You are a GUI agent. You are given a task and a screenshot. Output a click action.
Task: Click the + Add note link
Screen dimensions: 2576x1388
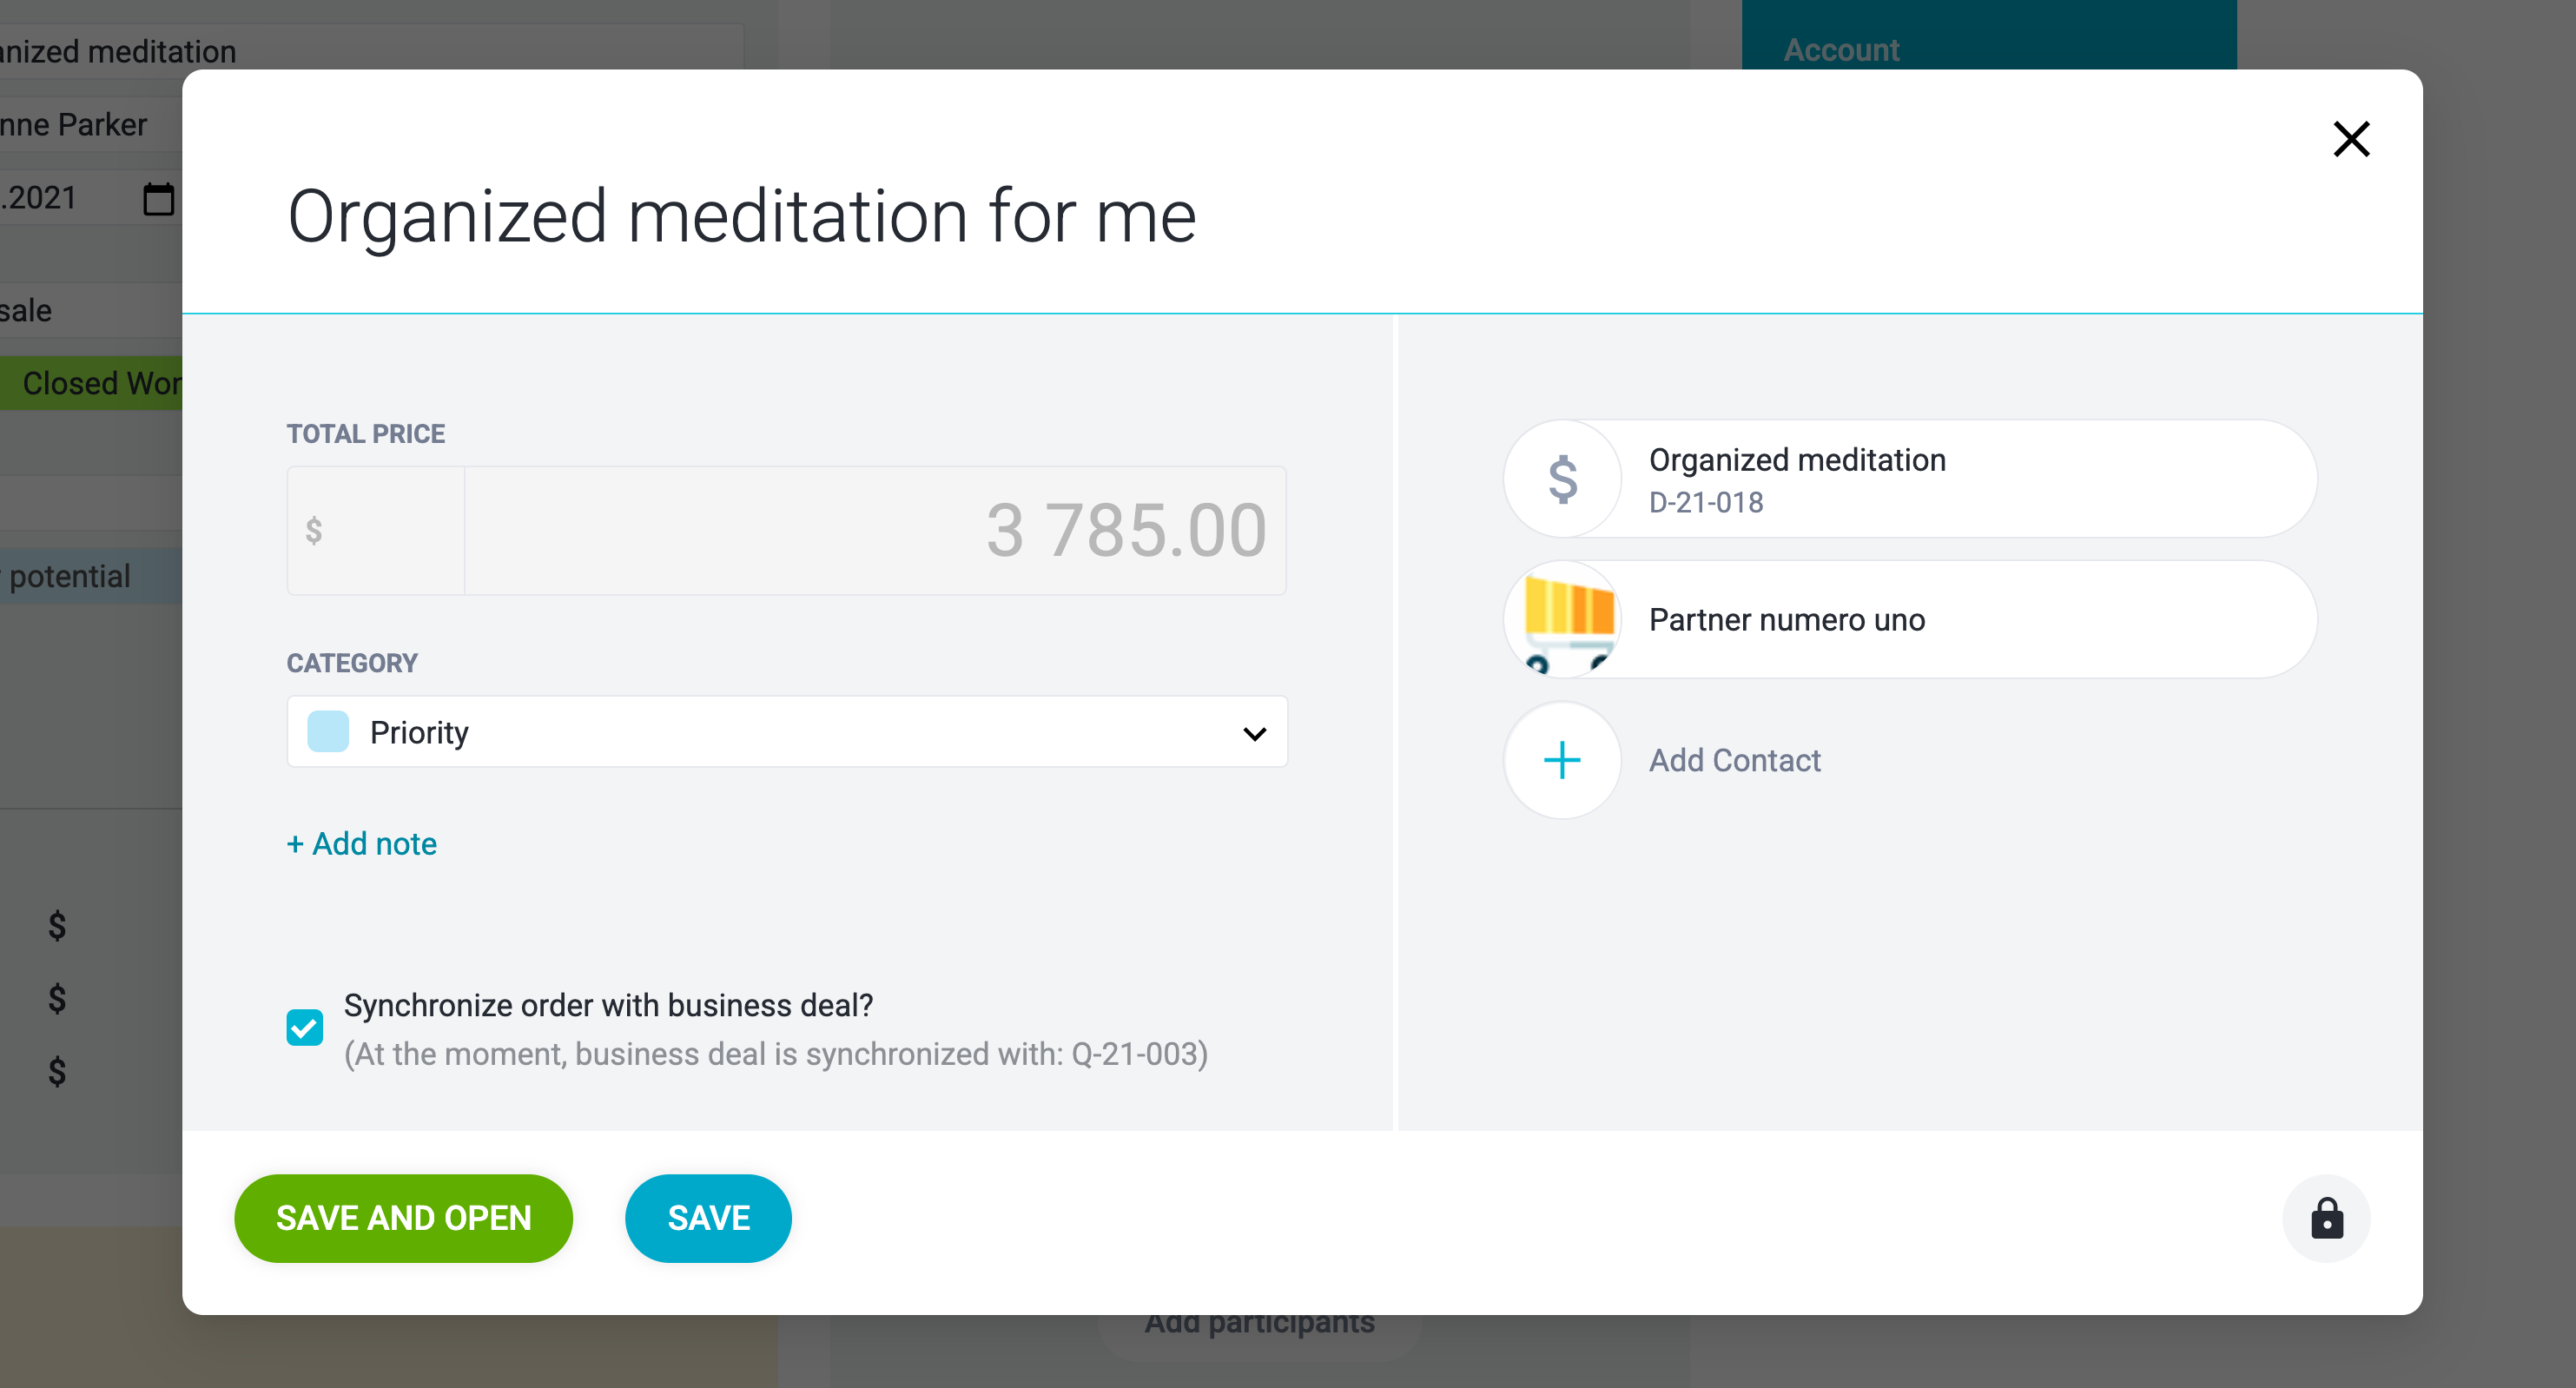pyautogui.click(x=362, y=843)
